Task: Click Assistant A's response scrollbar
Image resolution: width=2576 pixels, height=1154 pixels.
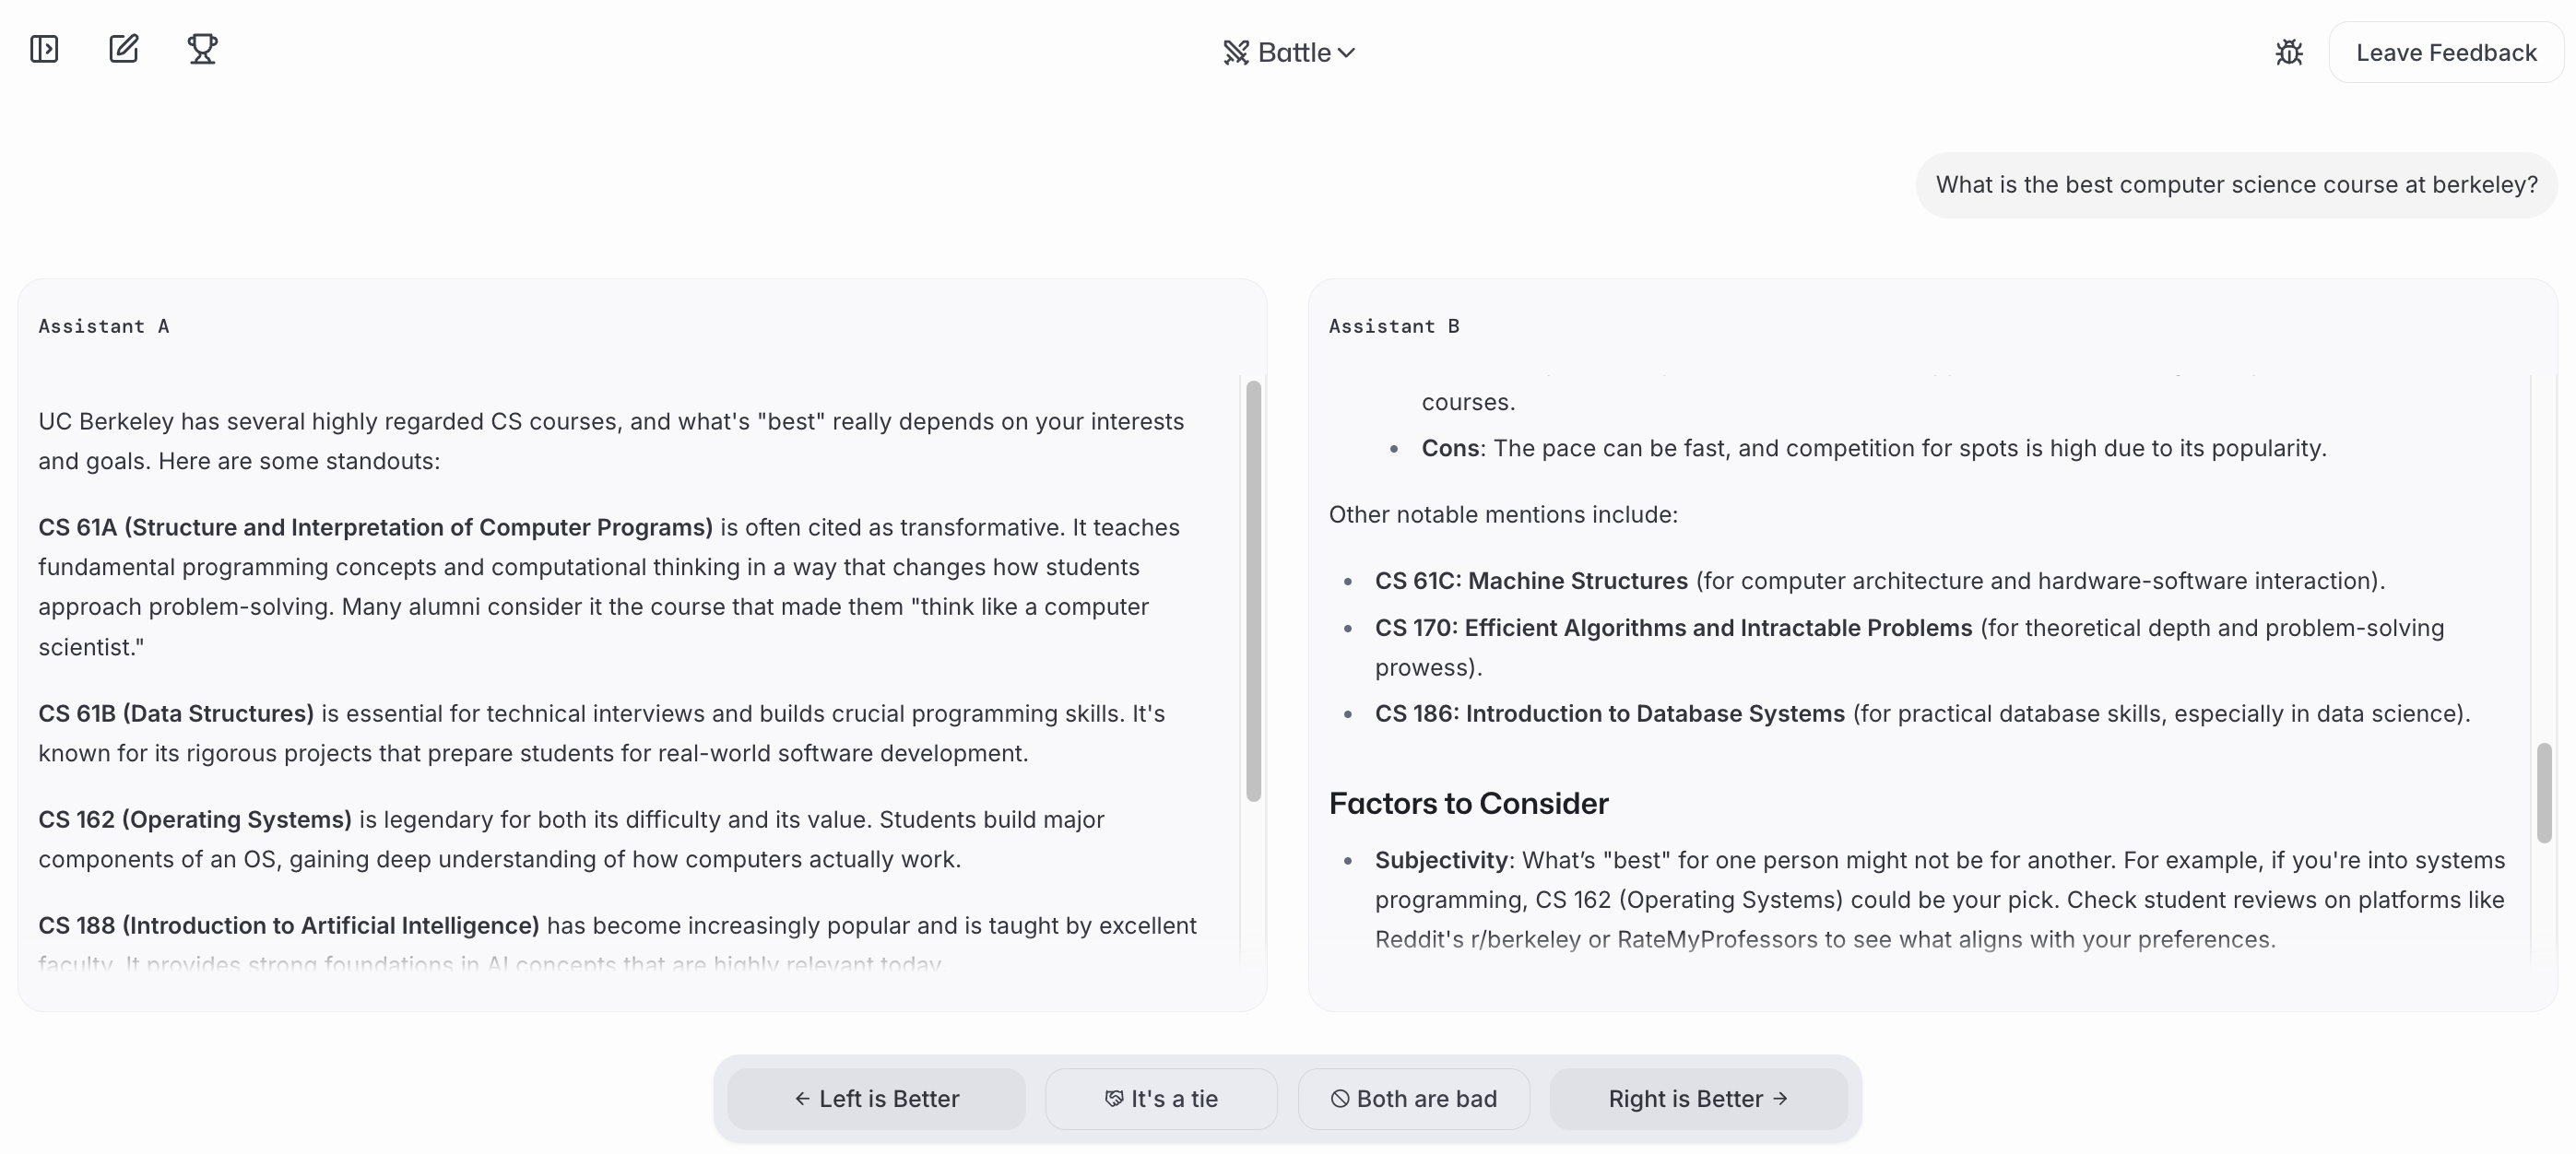Action: pyautogui.click(x=1253, y=590)
